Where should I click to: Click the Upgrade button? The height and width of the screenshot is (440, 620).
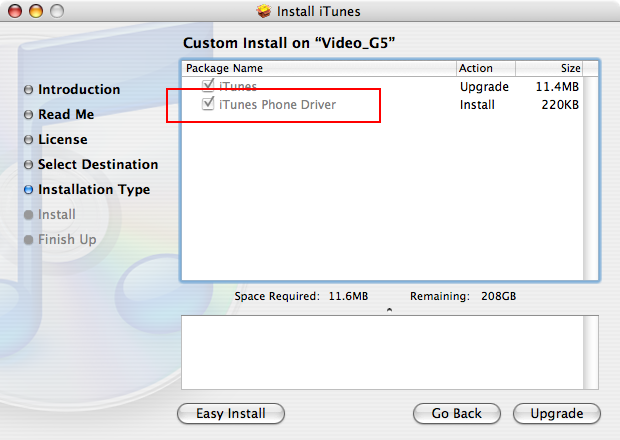point(557,414)
